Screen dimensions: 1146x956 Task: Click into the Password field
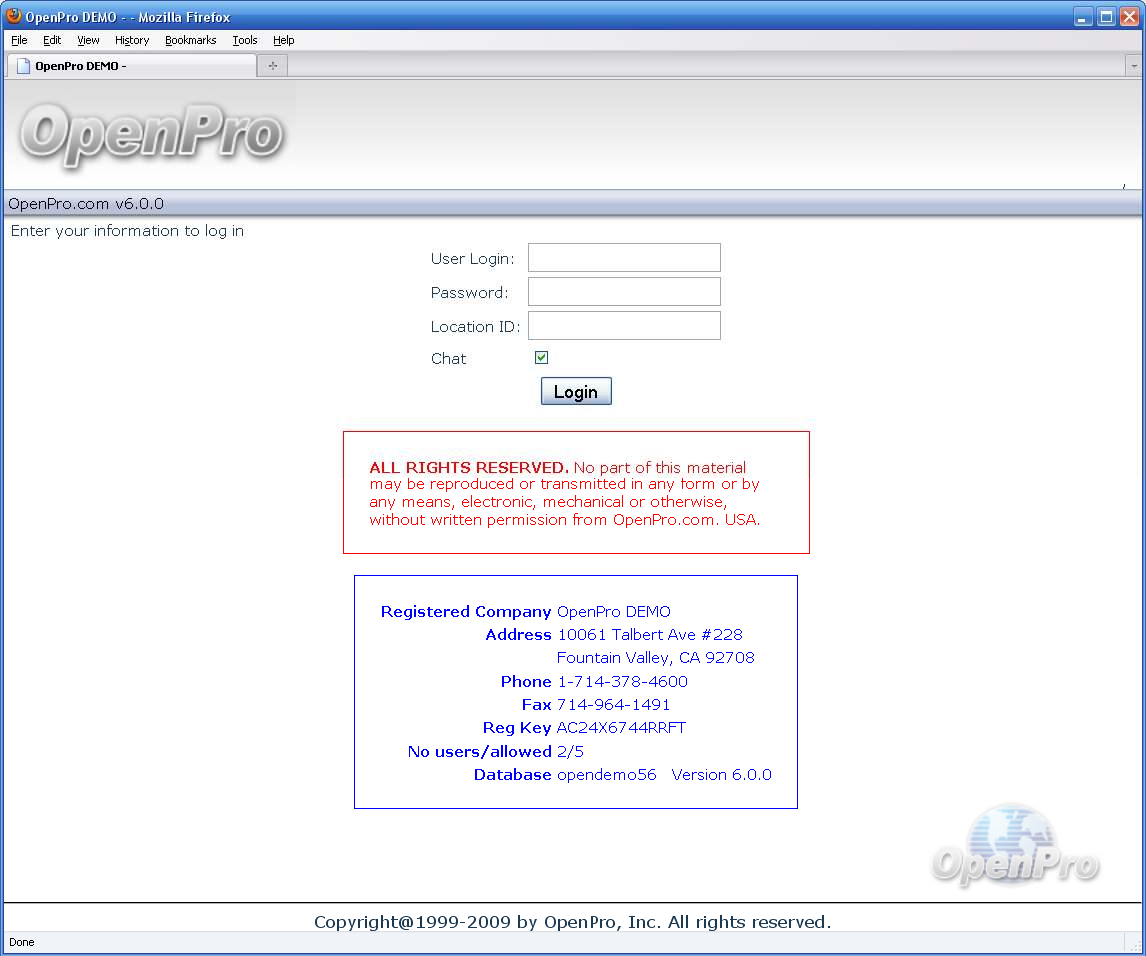point(624,292)
